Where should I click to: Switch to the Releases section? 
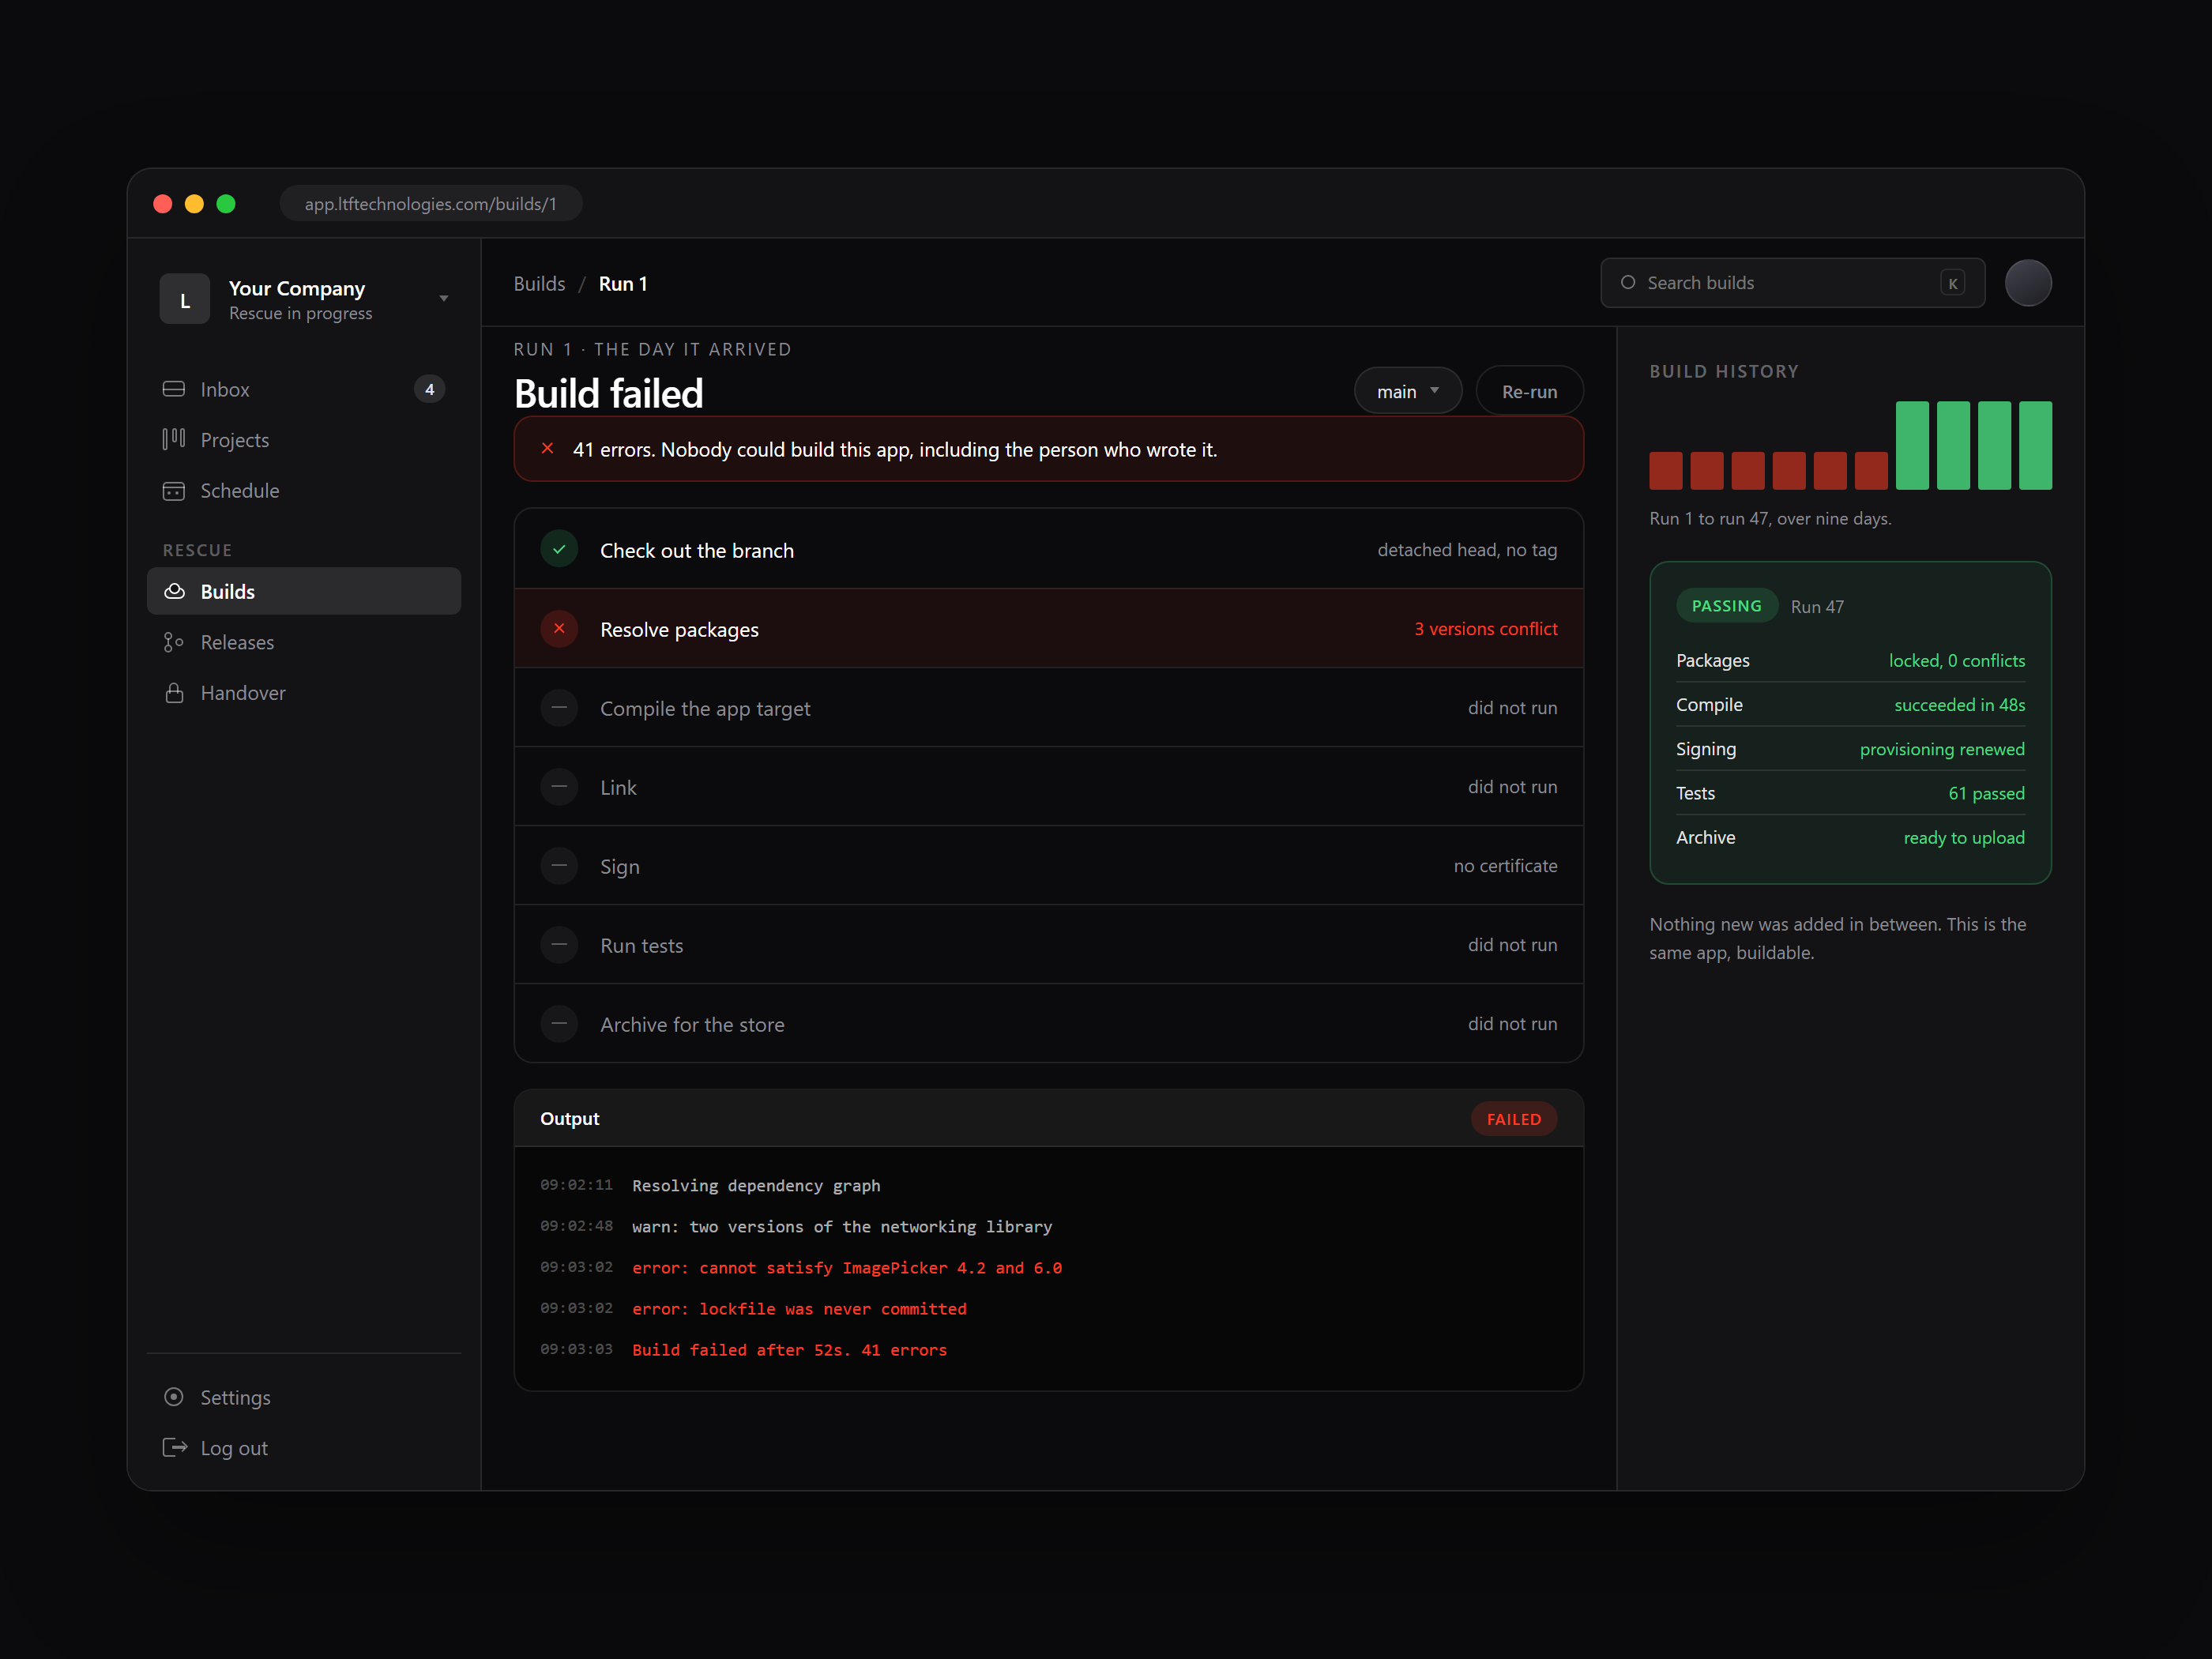(x=304, y=642)
